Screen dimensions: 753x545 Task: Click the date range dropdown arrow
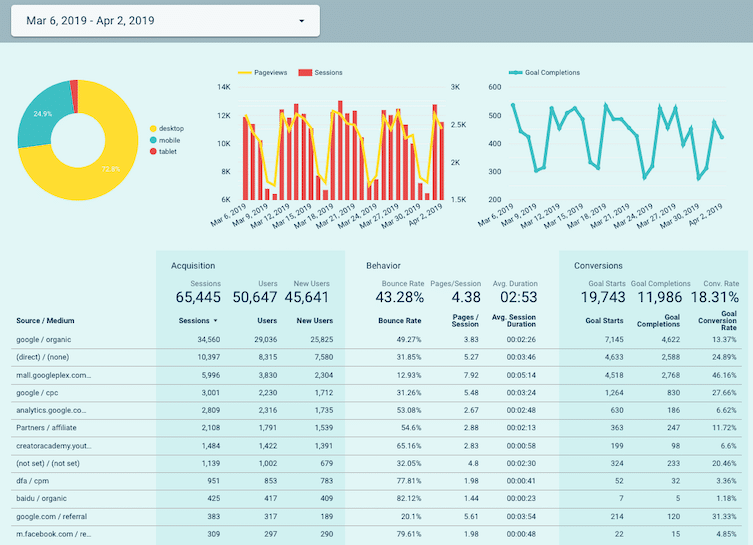point(302,20)
